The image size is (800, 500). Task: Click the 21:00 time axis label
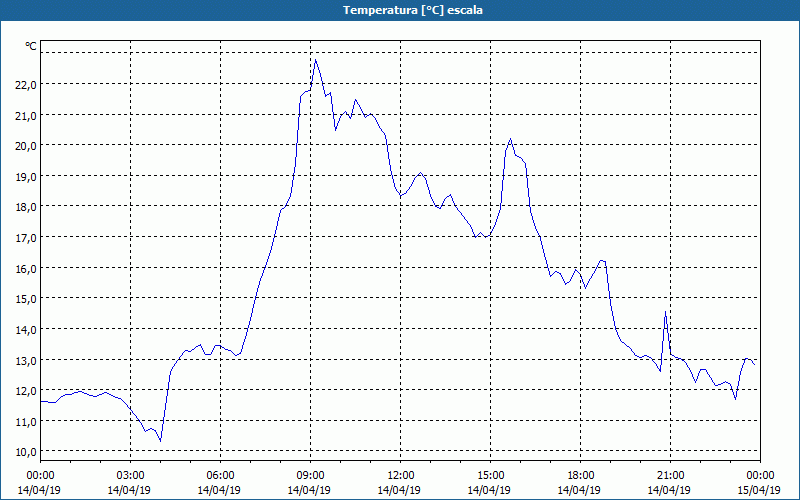pyautogui.click(x=670, y=476)
